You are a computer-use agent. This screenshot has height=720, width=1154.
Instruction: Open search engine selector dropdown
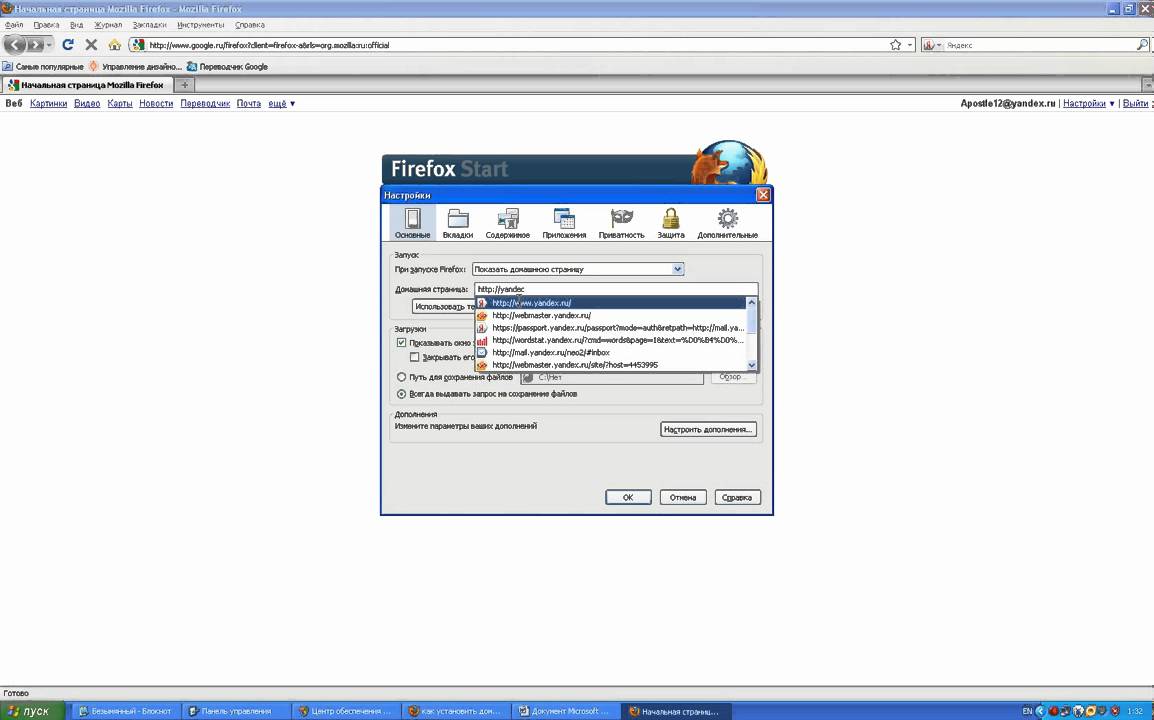(x=932, y=45)
